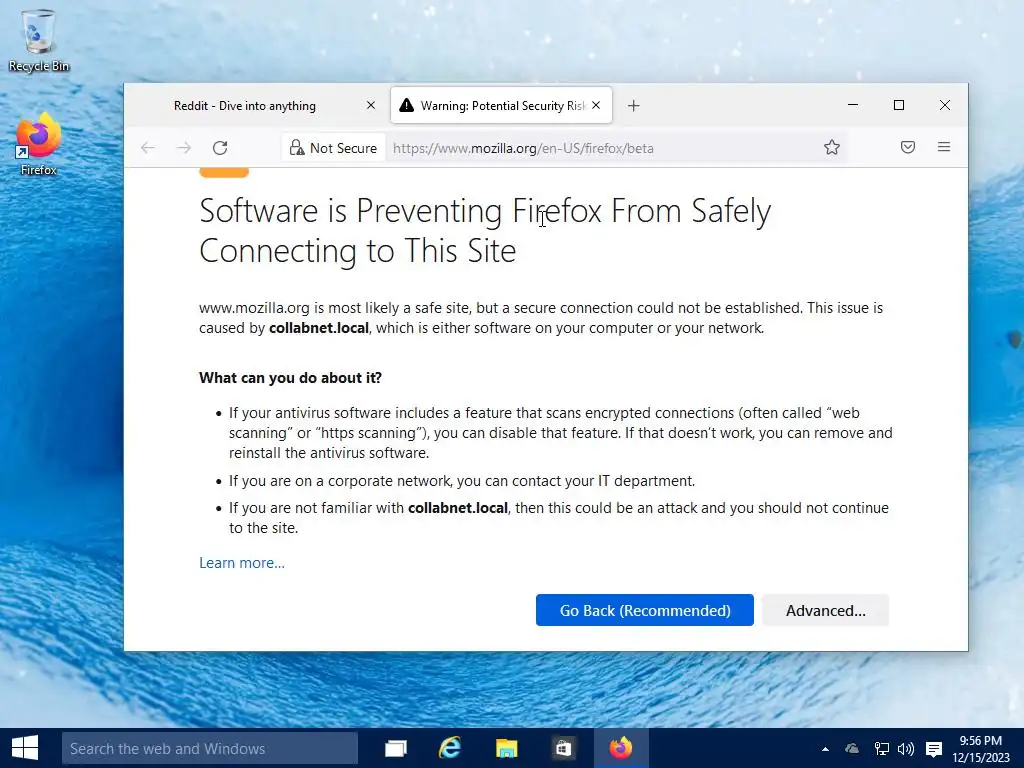Expand the Advanced... options
Screen dimensions: 1024x768
click(825, 610)
